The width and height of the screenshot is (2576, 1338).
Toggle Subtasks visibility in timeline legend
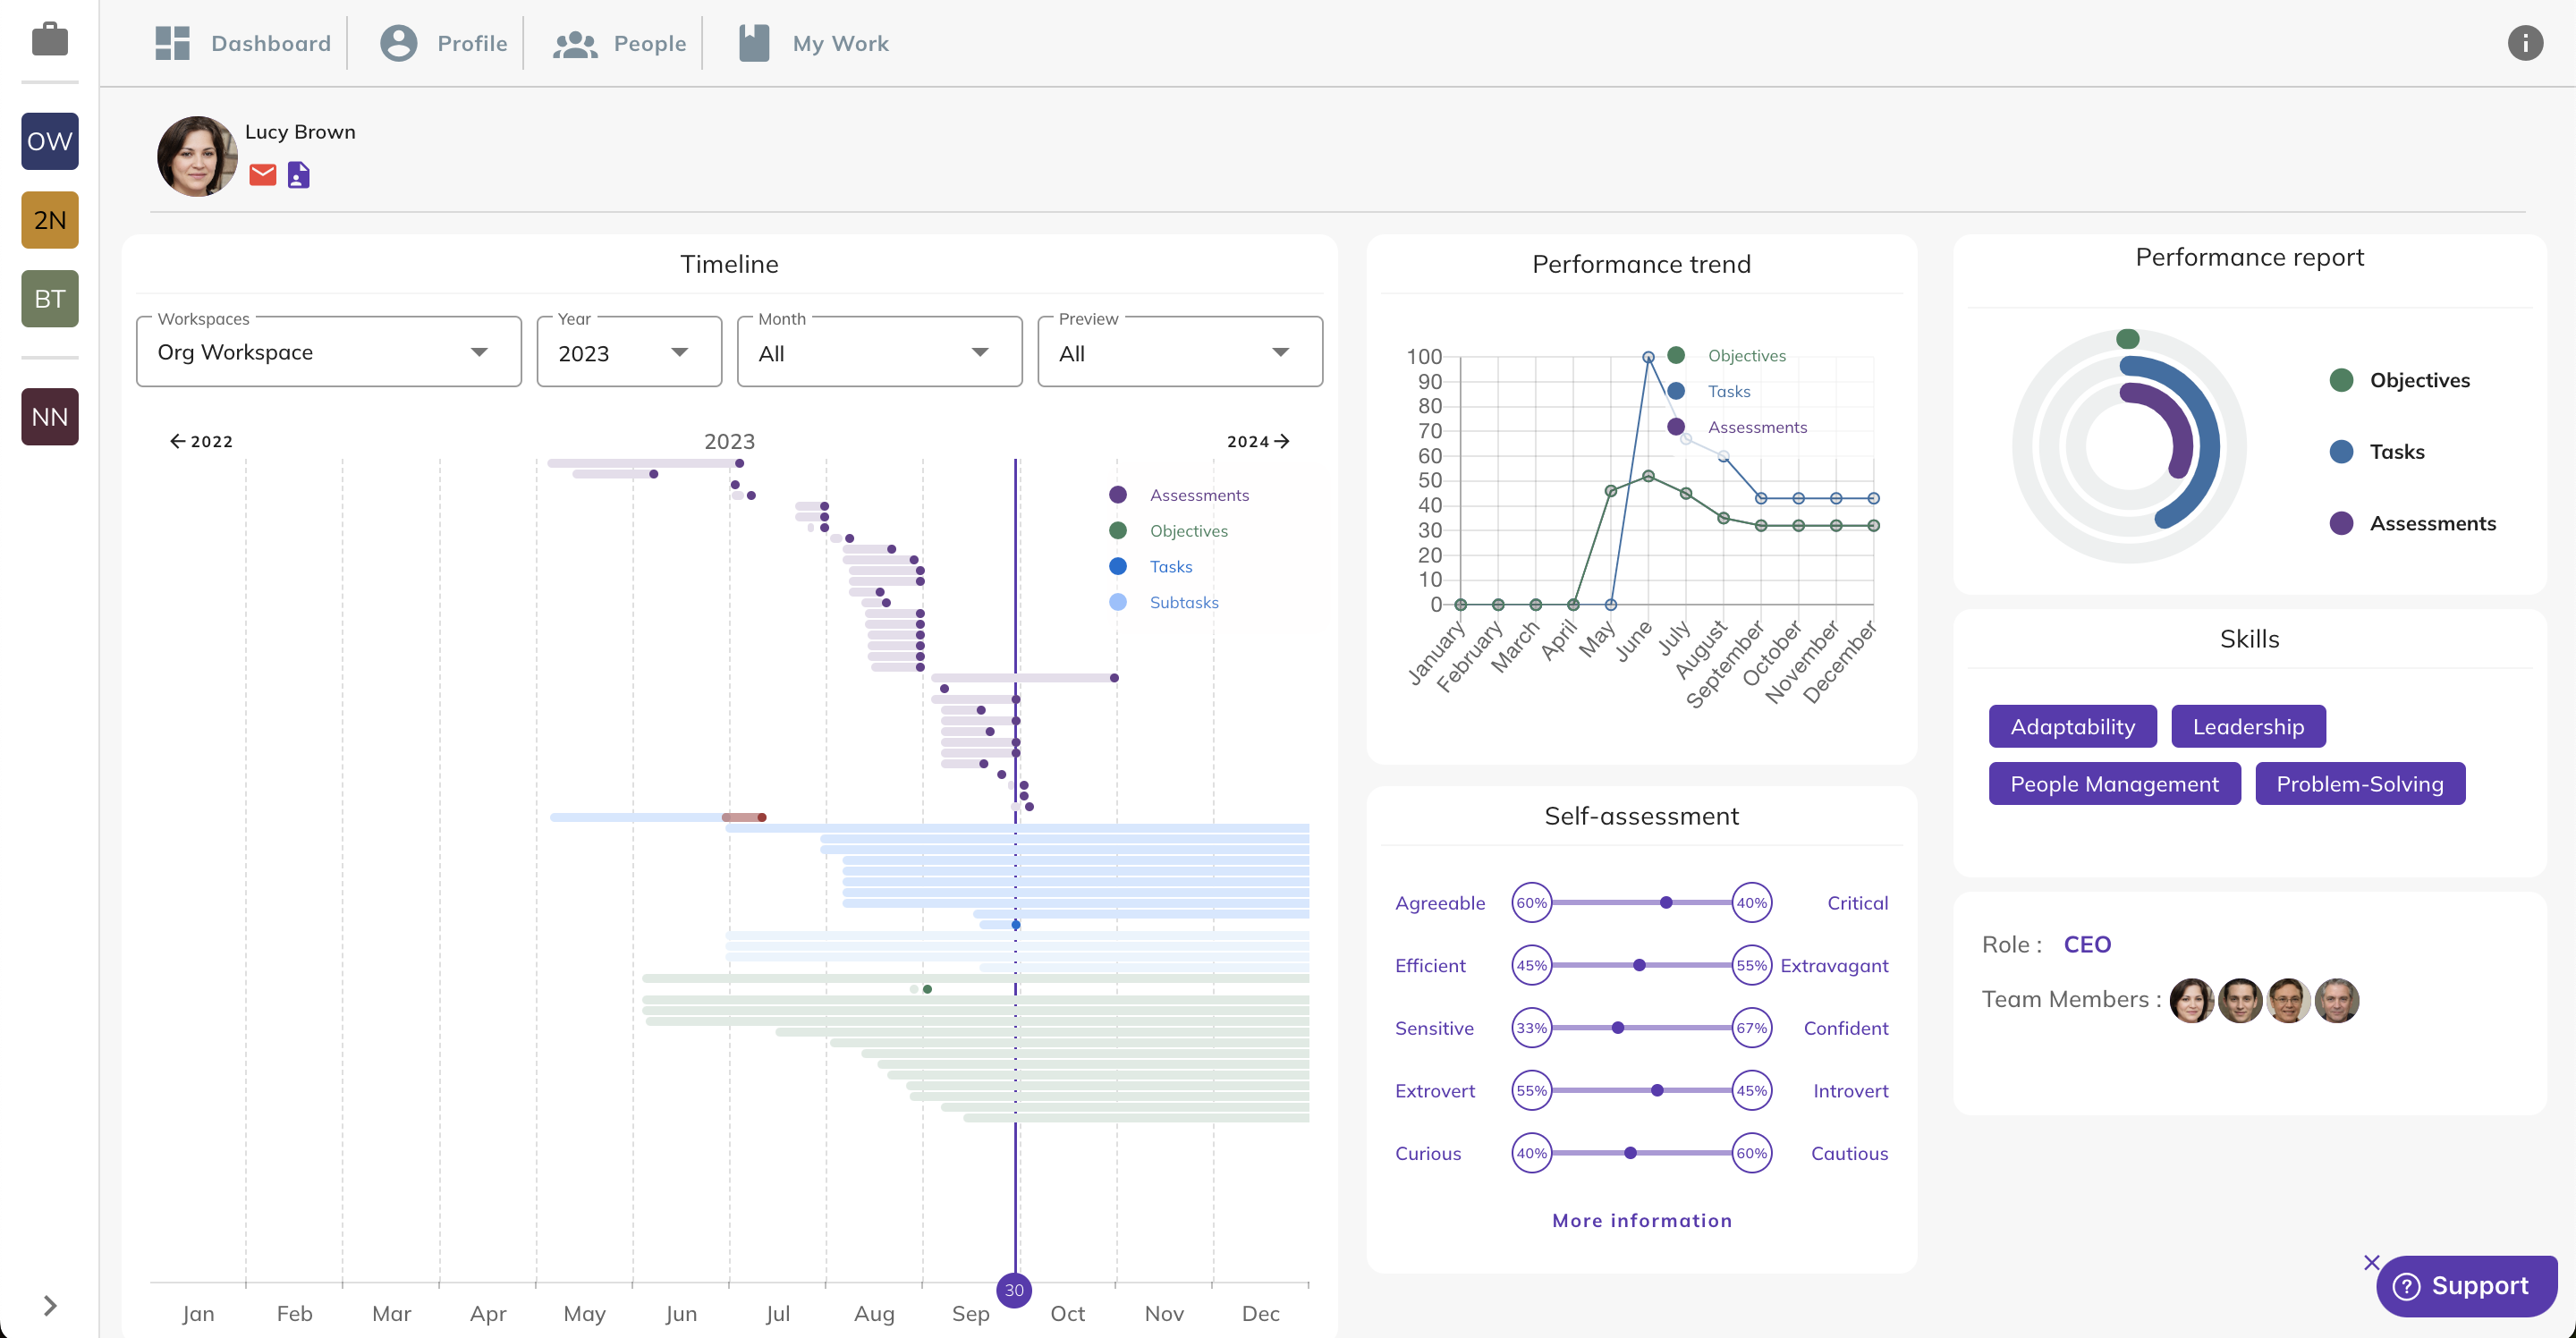(1183, 602)
